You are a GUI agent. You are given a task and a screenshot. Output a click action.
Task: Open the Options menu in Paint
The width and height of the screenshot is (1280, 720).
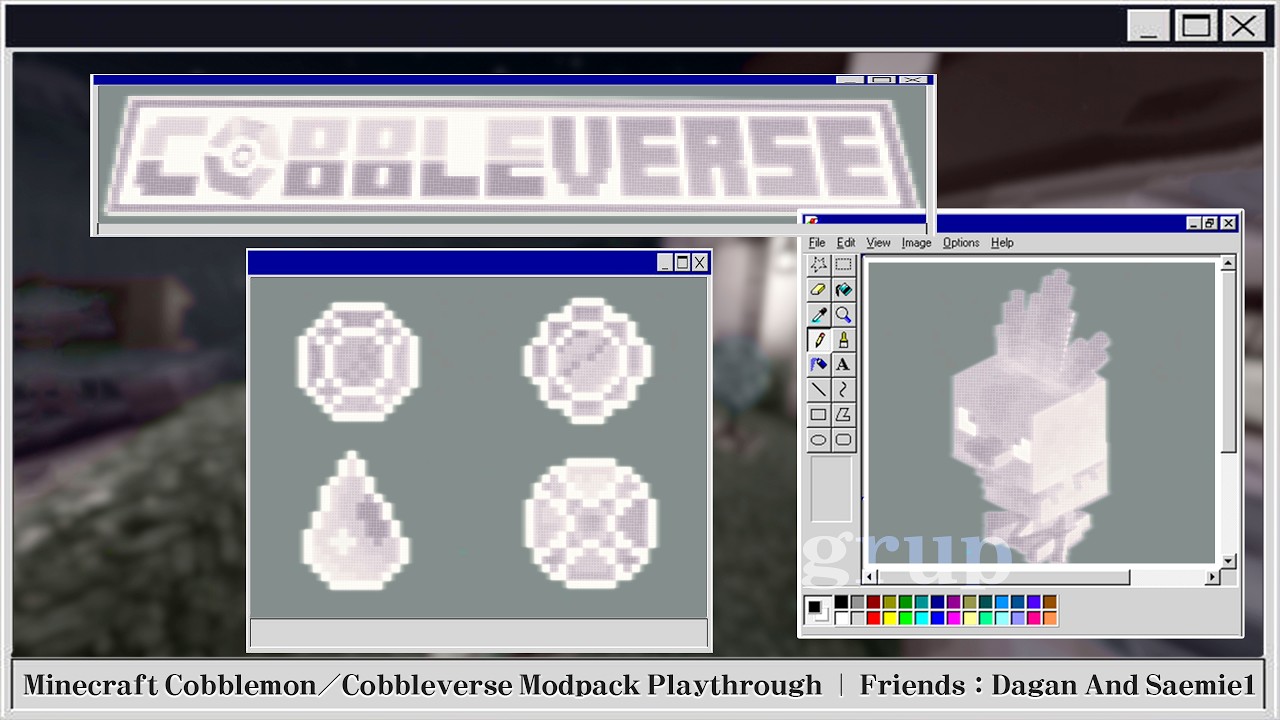click(961, 243)
